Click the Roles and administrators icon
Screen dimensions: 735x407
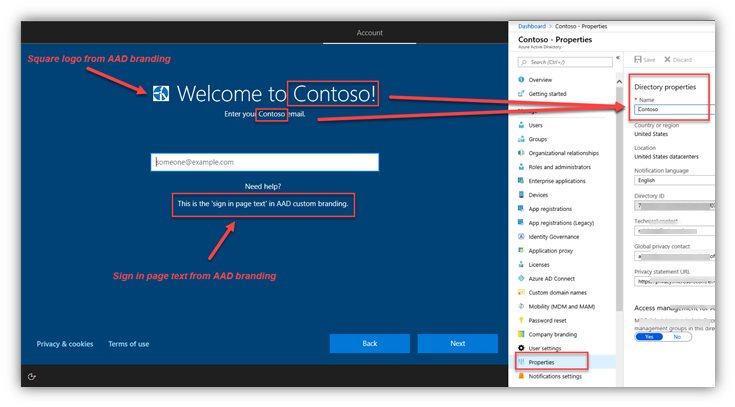click(521, 167)
